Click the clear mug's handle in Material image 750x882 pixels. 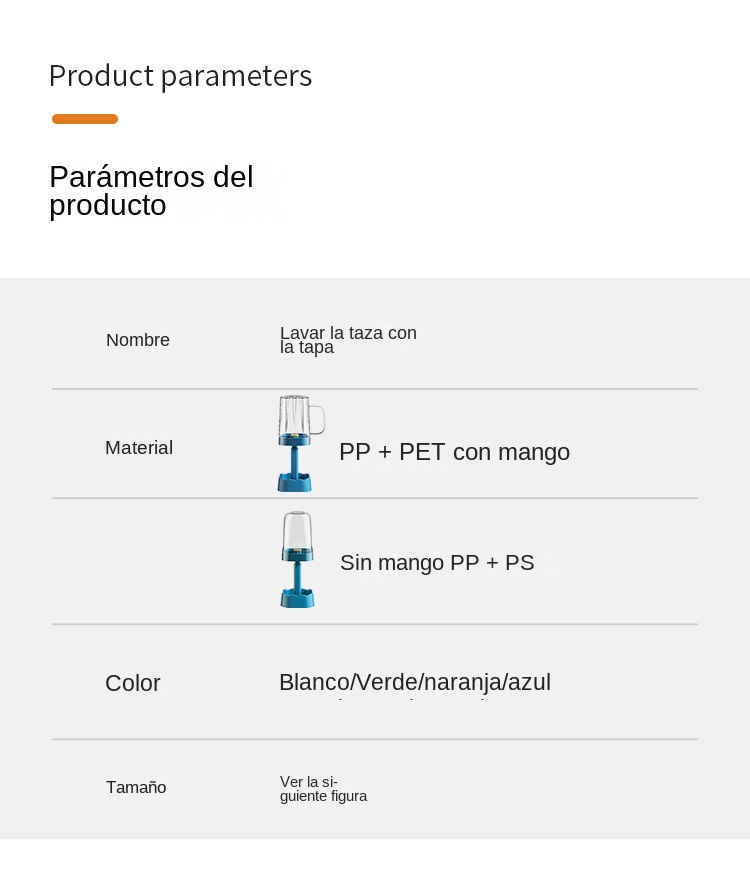[317, 418]
